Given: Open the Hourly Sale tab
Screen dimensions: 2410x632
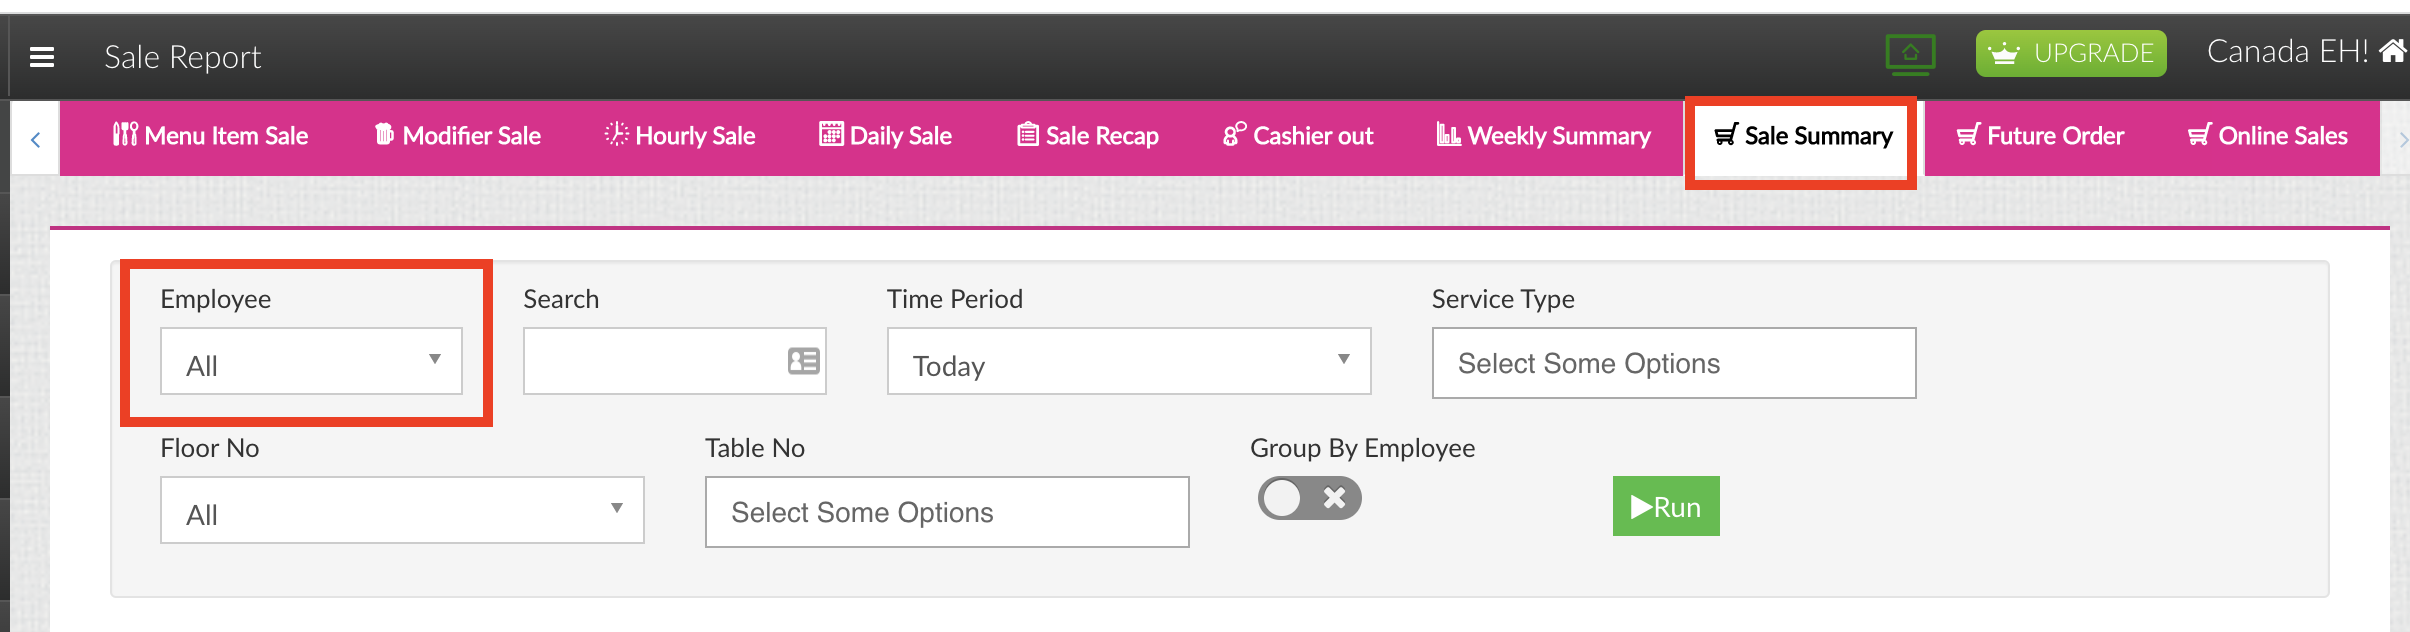Looking at the screenshot, I should [x=680, y=136].
